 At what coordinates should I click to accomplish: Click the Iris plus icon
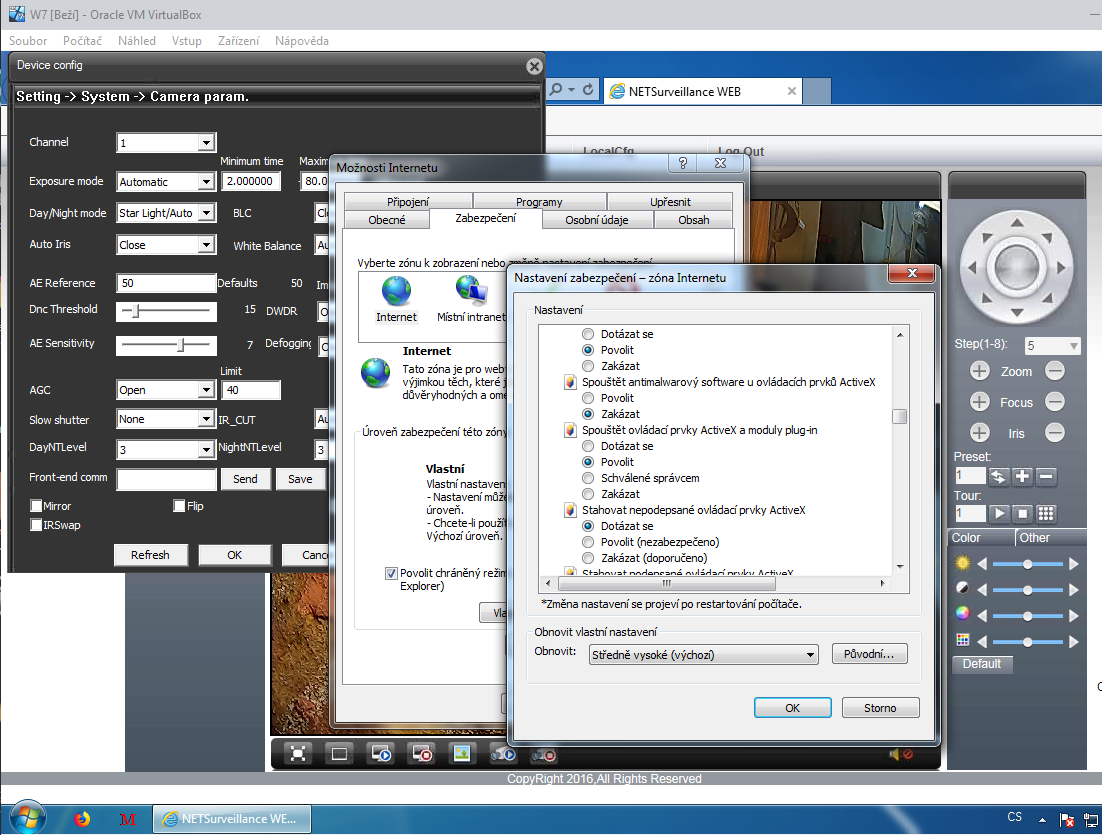pos(980,433)
